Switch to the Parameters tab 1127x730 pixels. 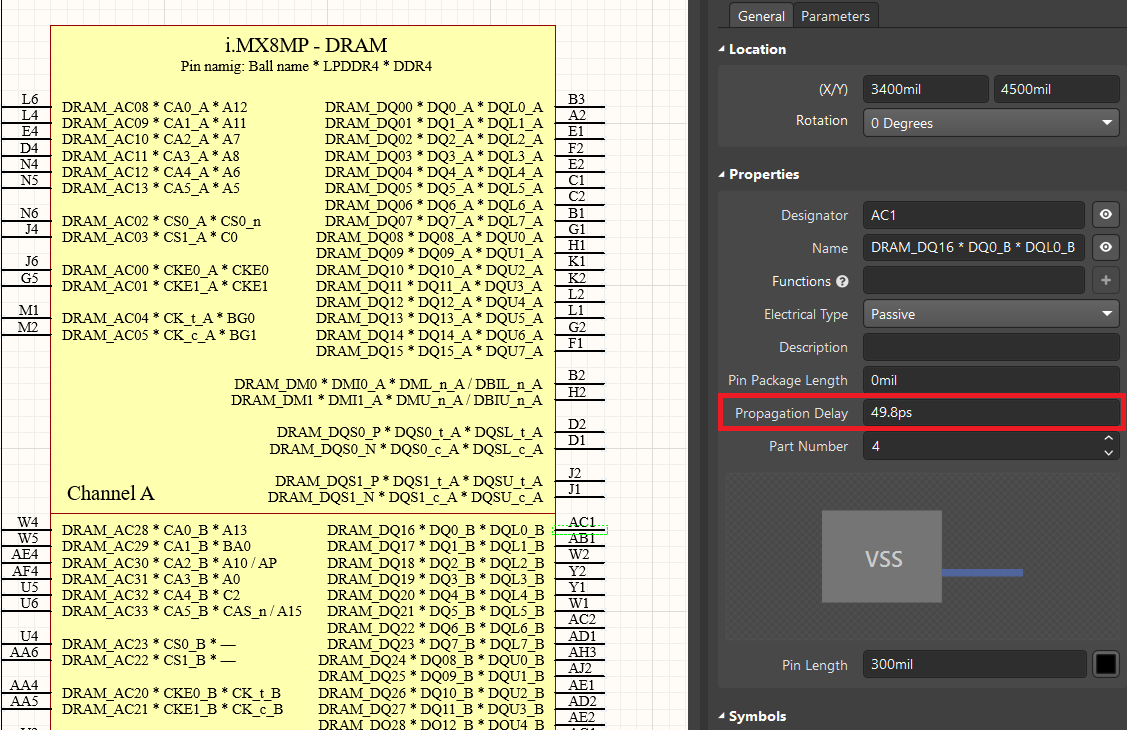coord(836,15)
